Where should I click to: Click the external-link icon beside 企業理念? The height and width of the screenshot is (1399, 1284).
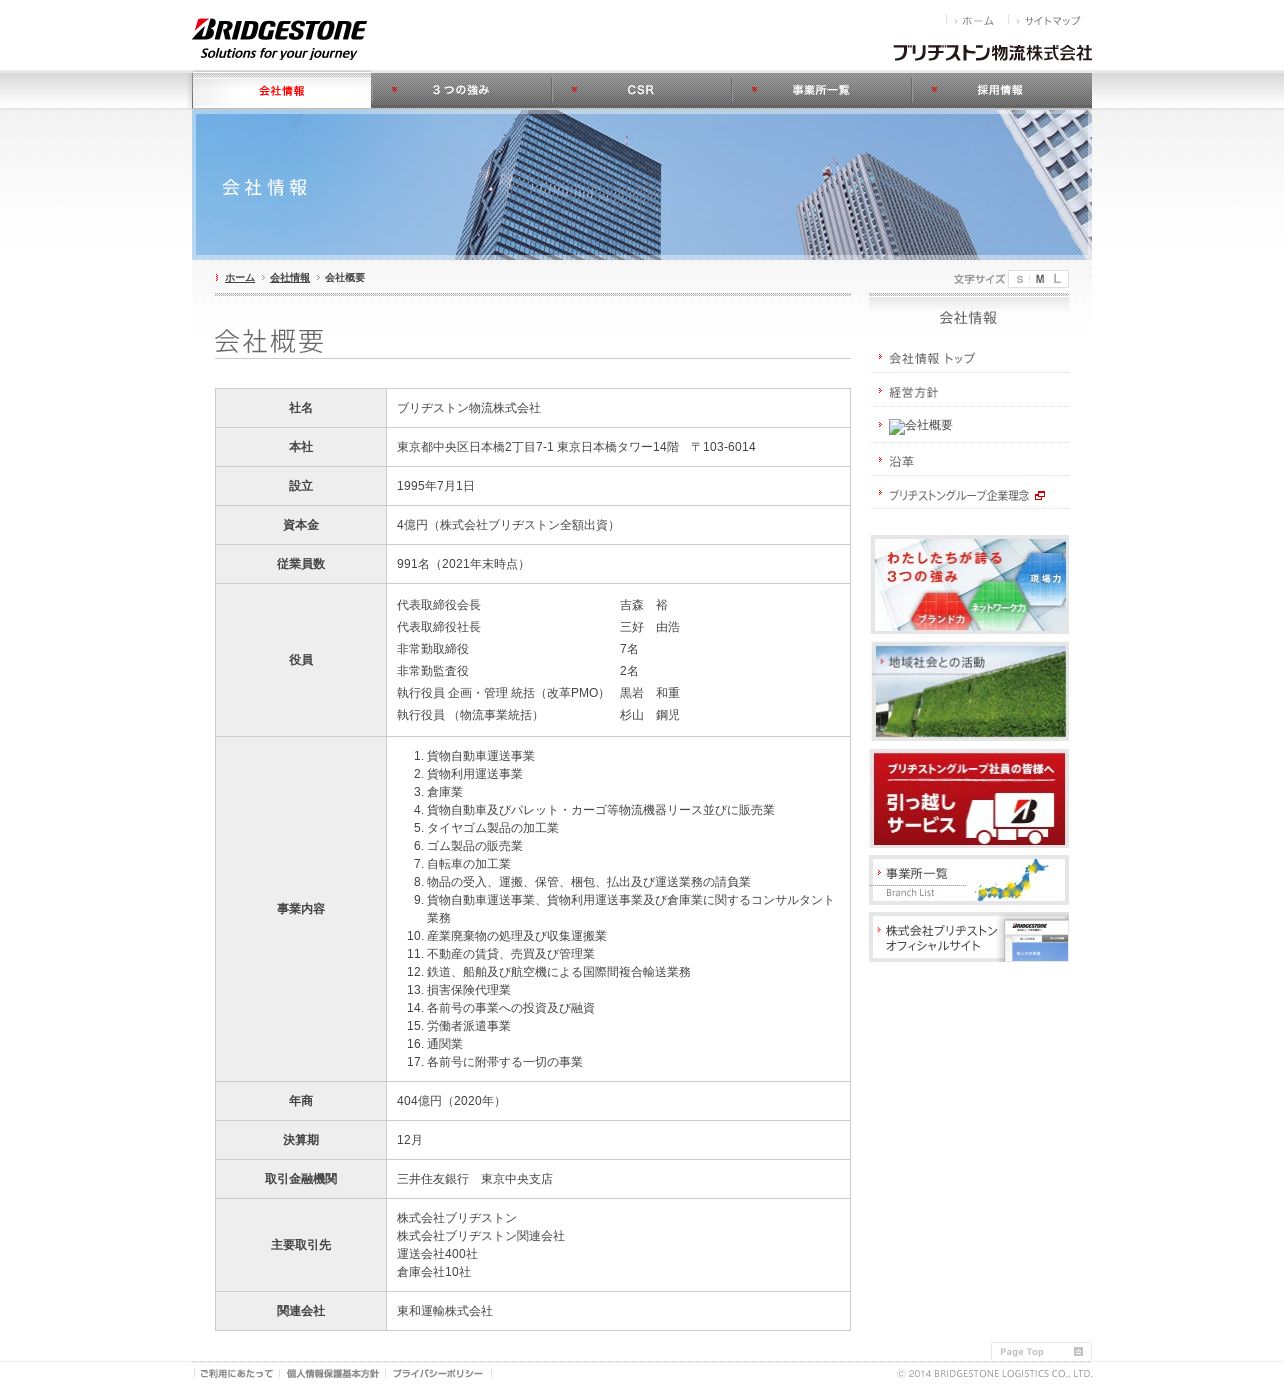1040,496
